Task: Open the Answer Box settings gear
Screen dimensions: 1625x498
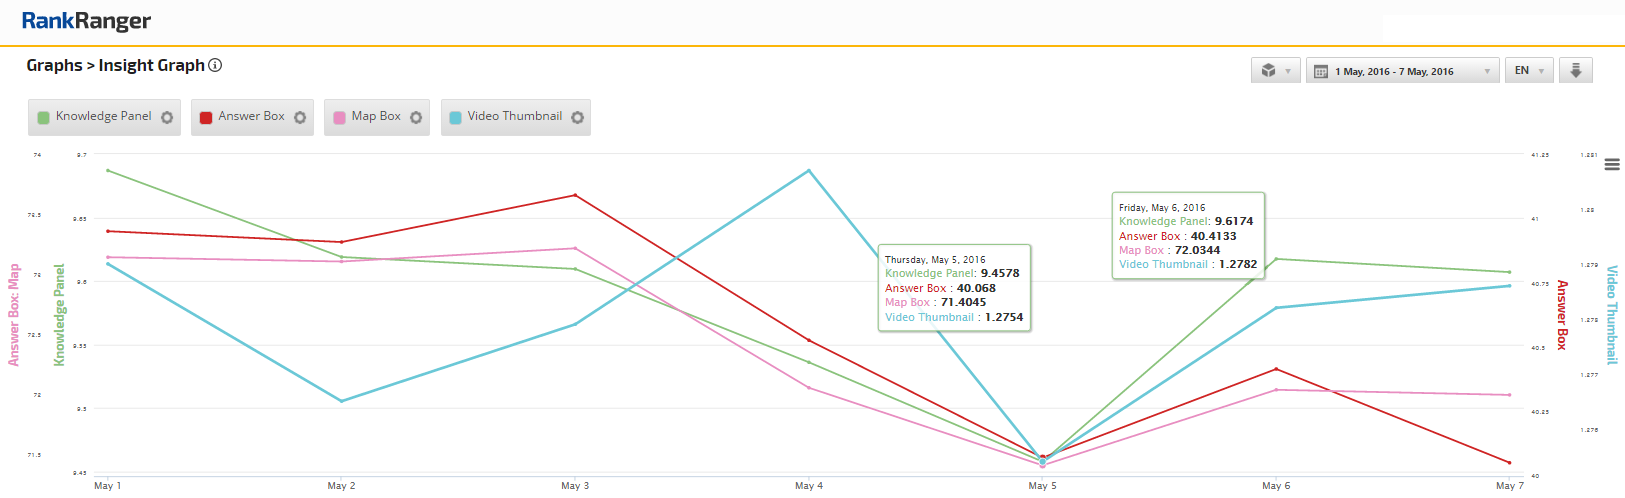Action: (x=300, y=117)
